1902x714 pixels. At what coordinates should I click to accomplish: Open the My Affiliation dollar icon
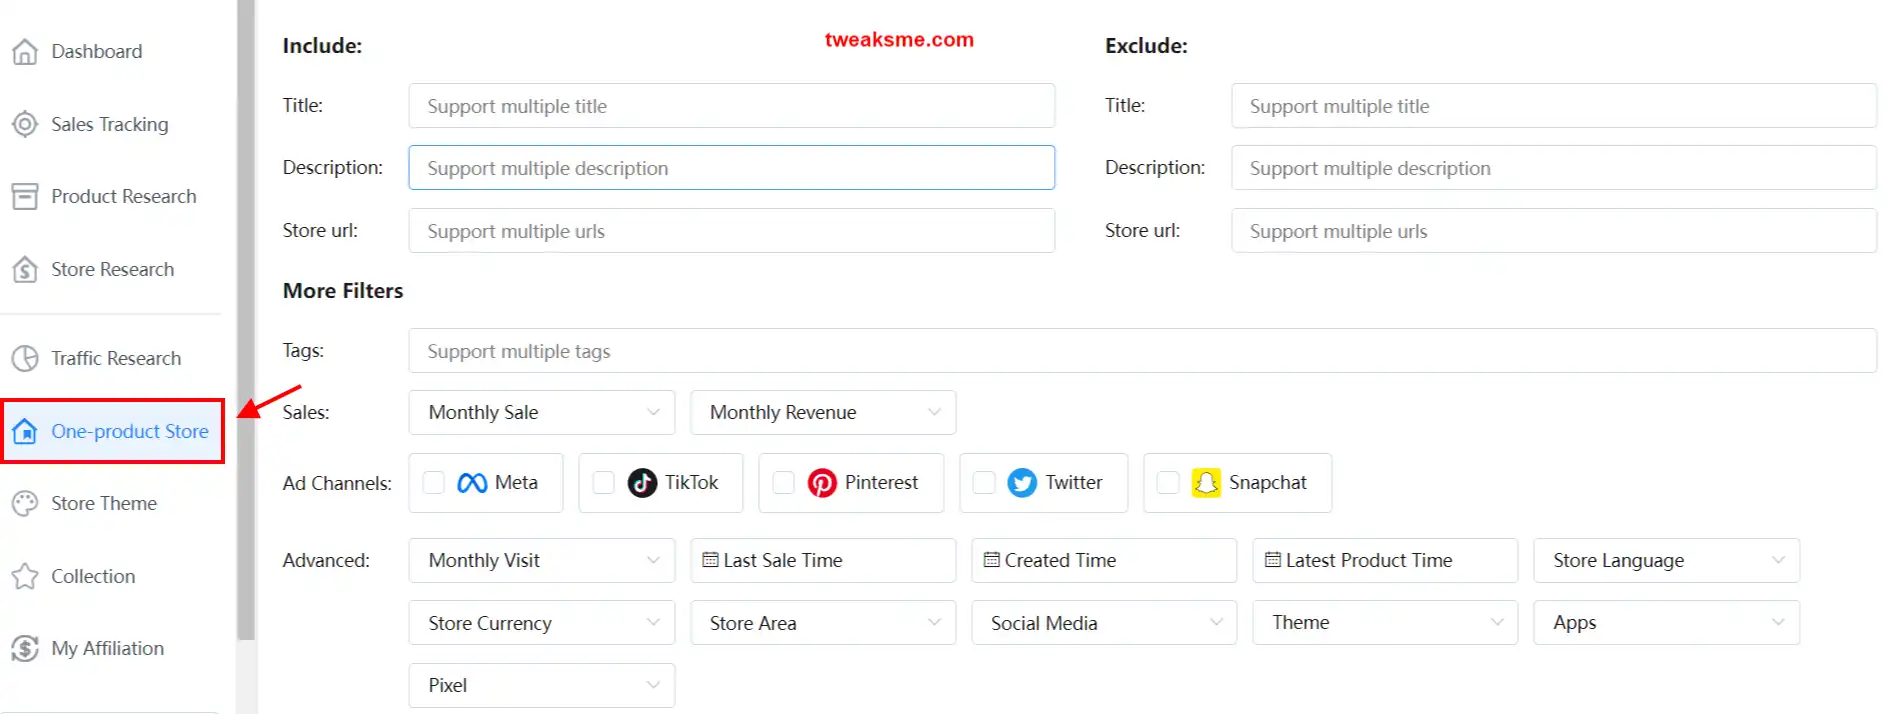pyautogui.click(x=25, y=648)
